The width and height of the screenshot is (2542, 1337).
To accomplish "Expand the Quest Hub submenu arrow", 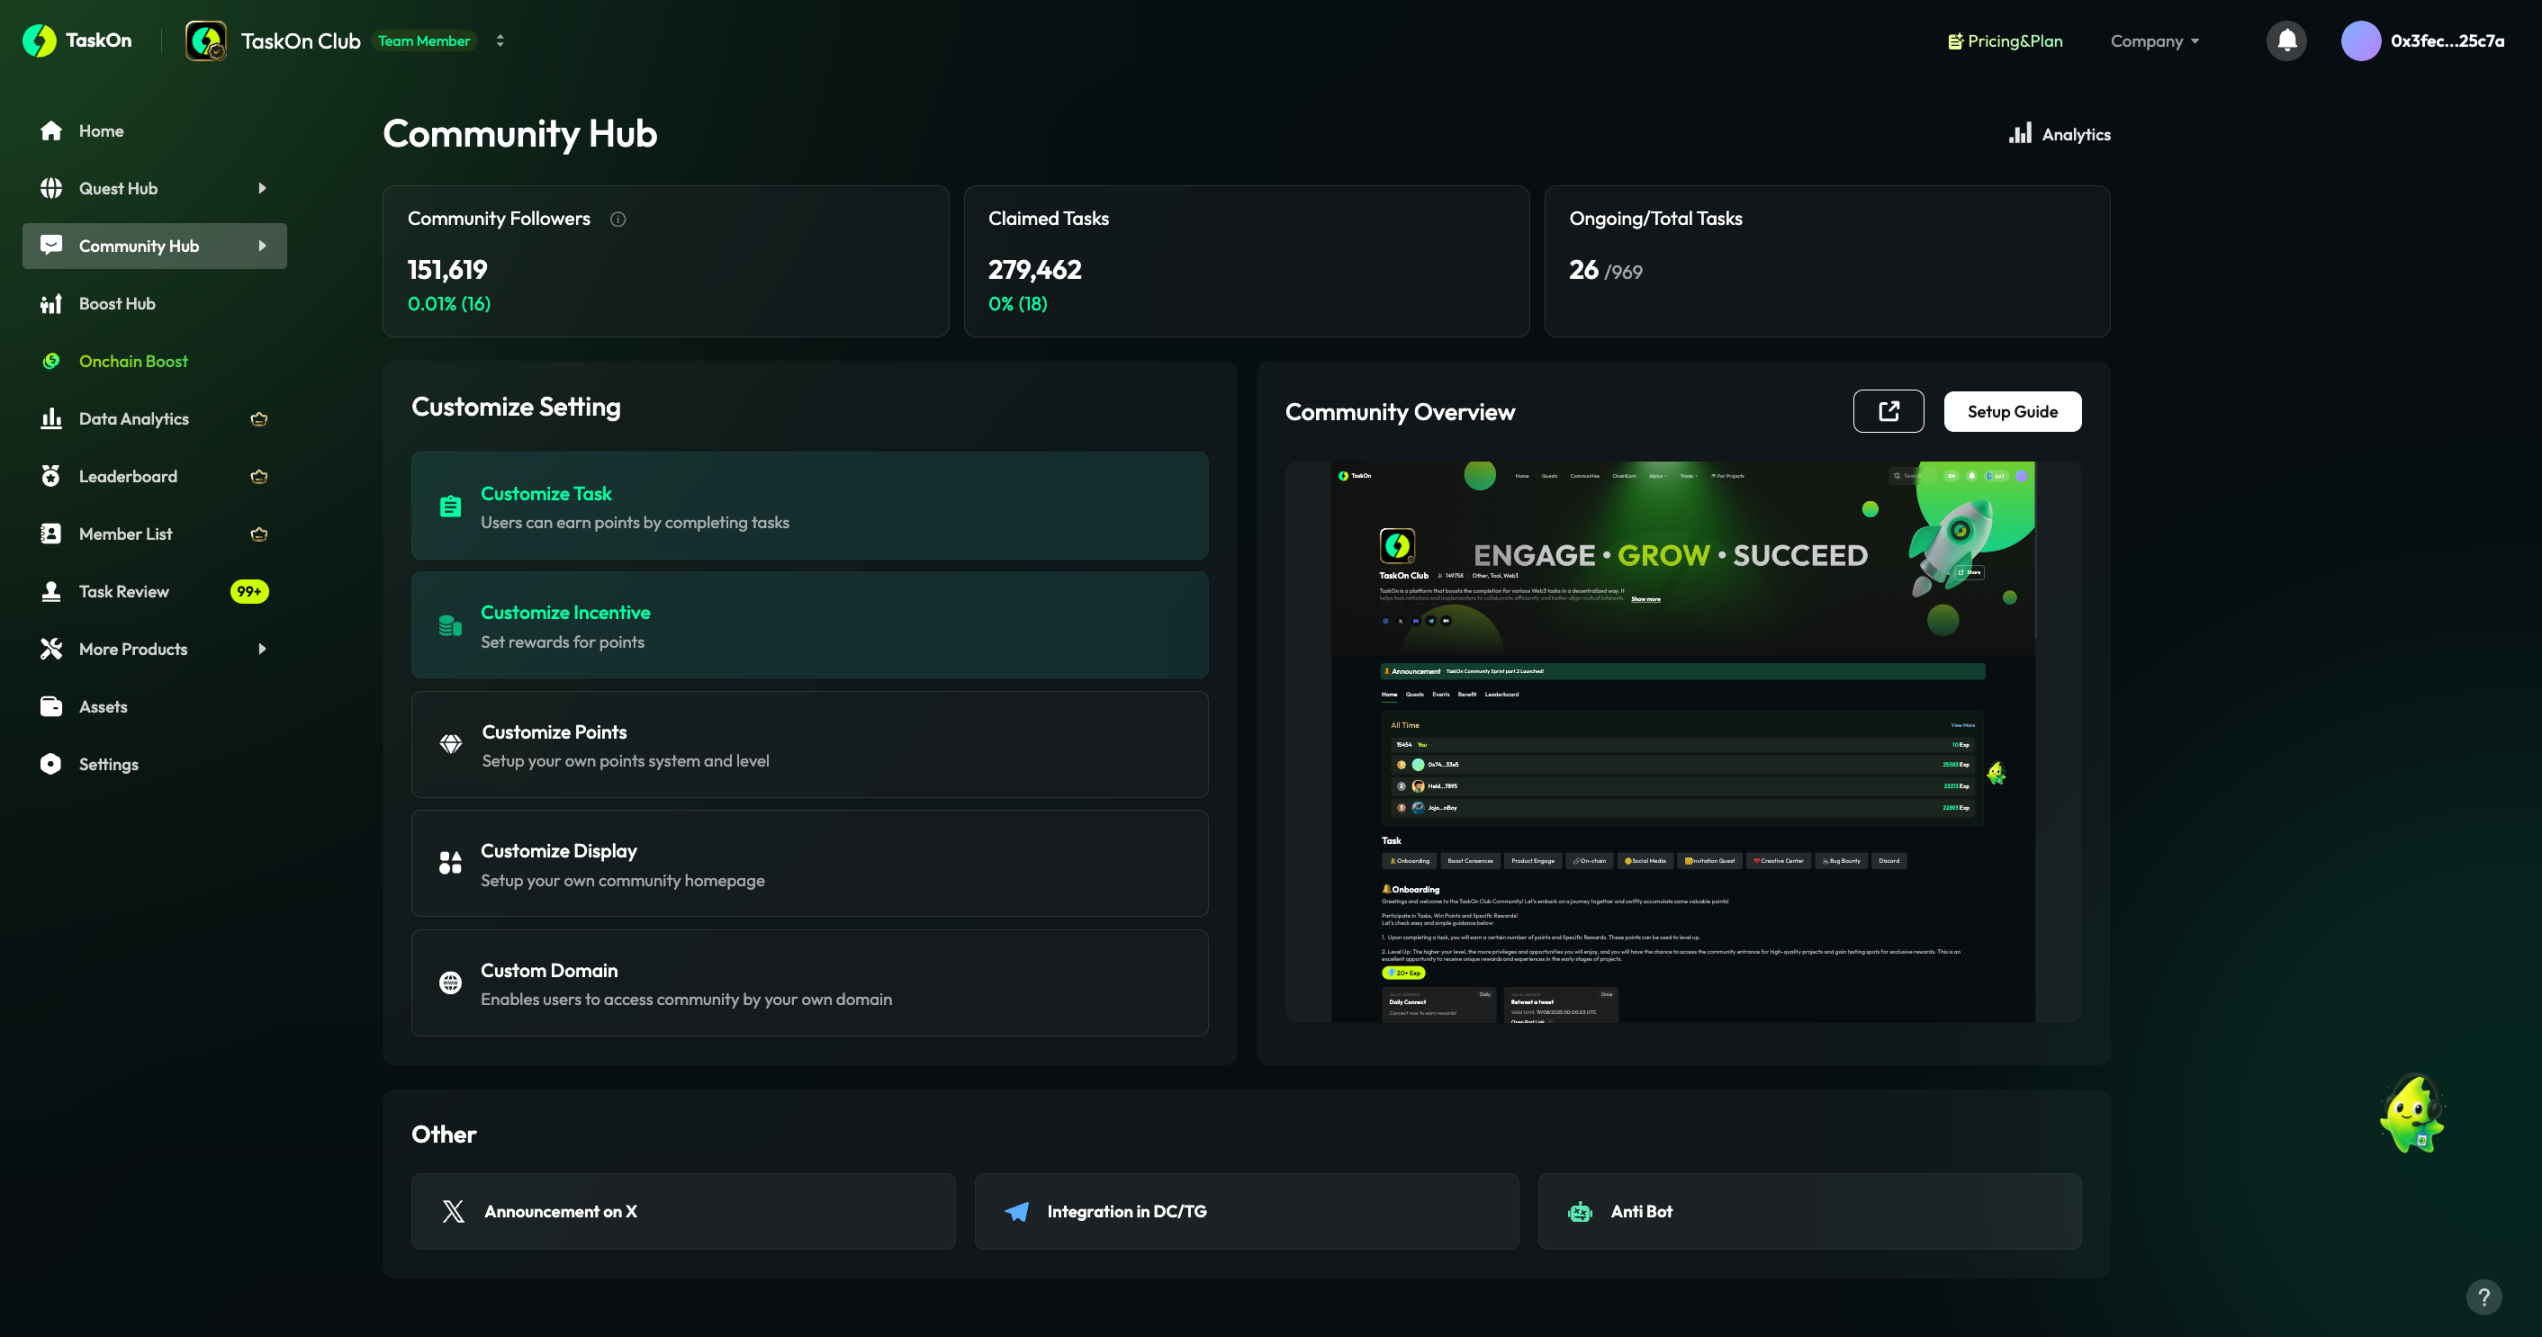I will [x=262, y=188].
